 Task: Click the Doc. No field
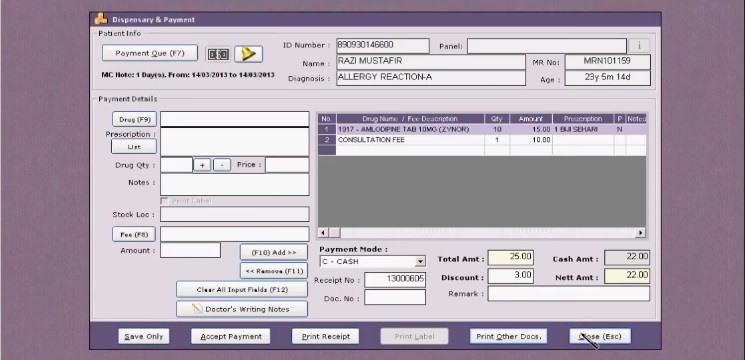[395, 297]
